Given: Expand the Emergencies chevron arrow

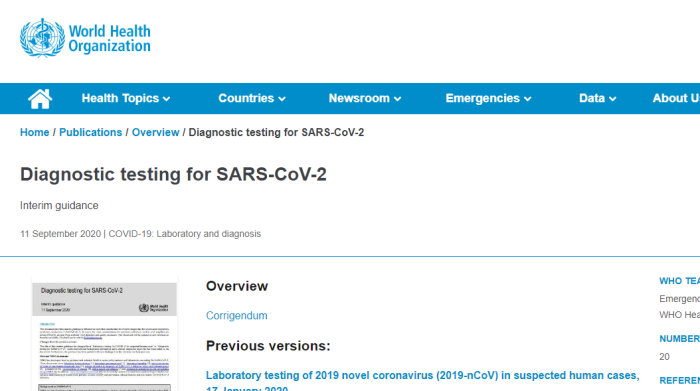Looking at the screenshot, I should coord(528,99).
